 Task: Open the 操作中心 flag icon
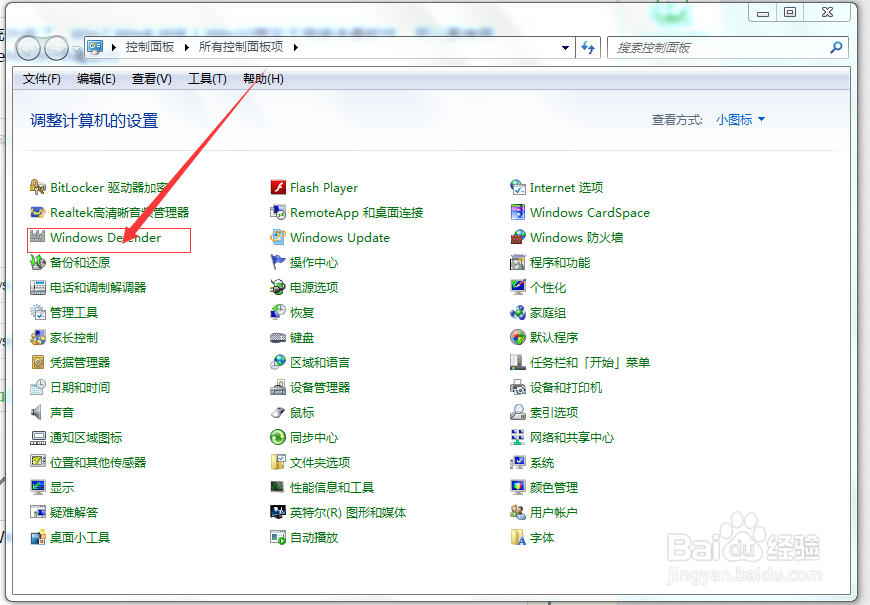(278, 263)
